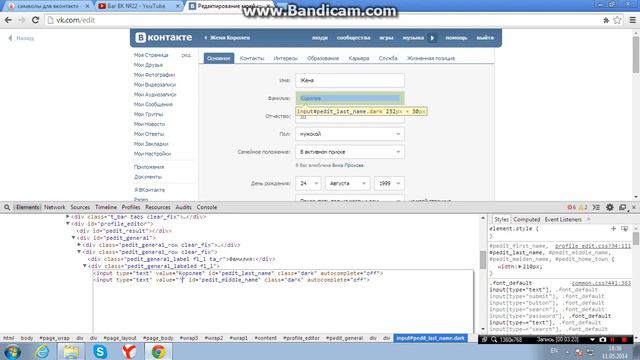Reload the vk.com/edit page
This screenshot has height=360, width=640.
point(36,20)
